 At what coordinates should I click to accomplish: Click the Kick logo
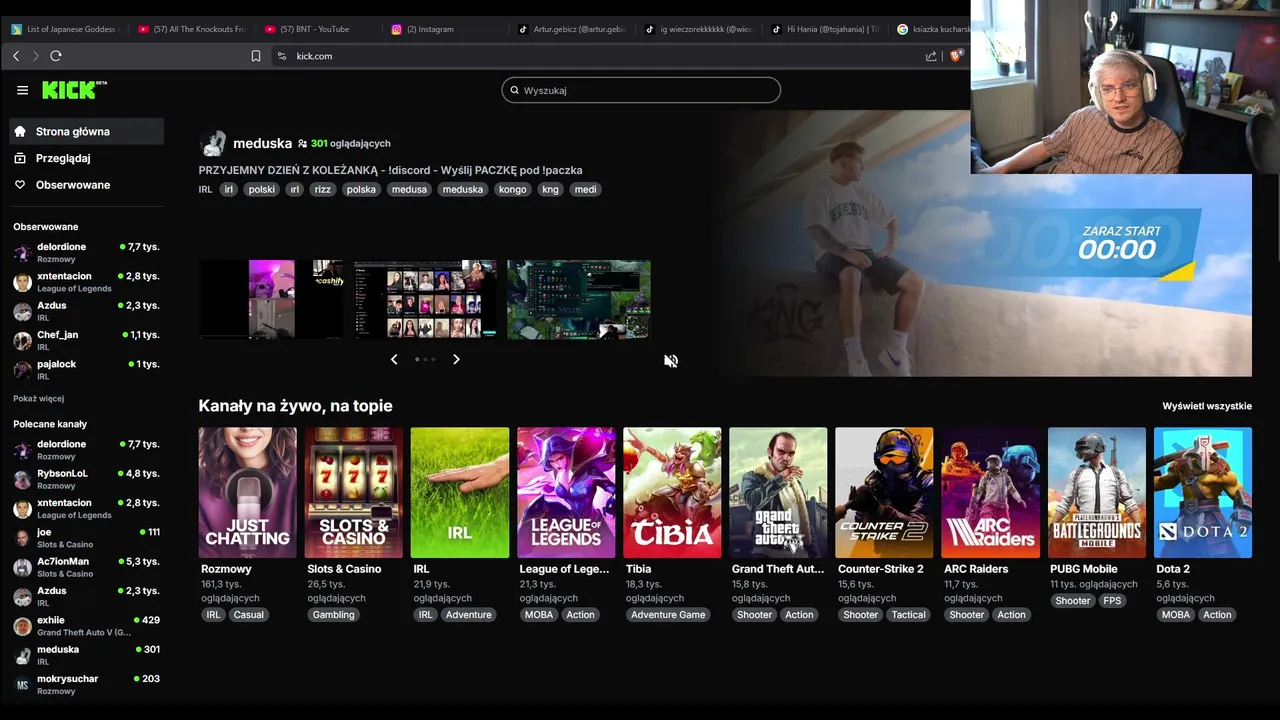pos(74,90)
